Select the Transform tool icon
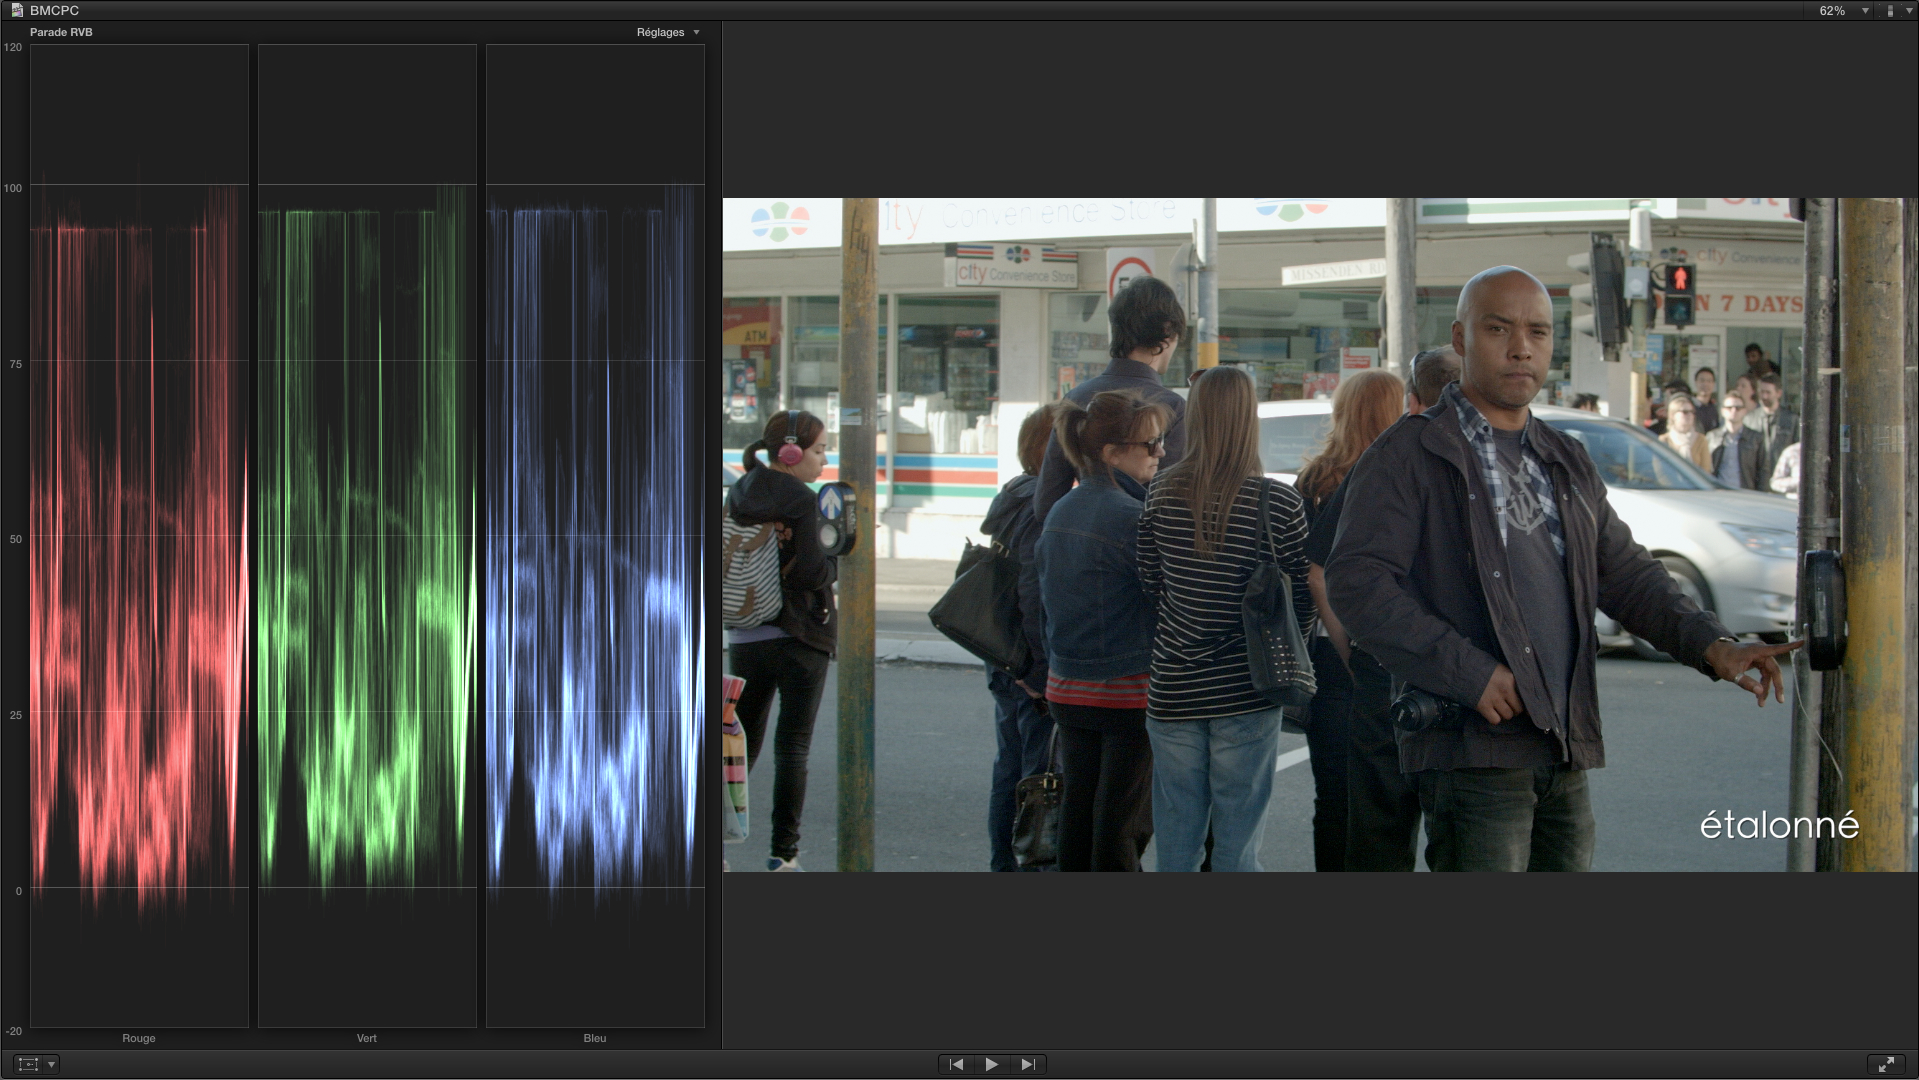Viewport: 1919px width, 1080px height. point(29,1064)
